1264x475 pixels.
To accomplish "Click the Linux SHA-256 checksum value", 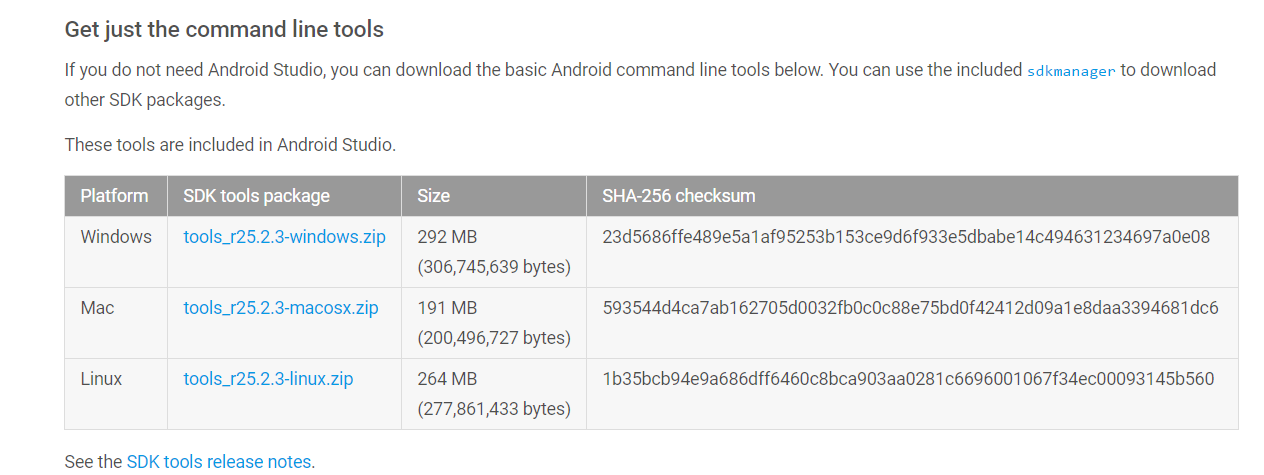I will click(x=908, y=379).
